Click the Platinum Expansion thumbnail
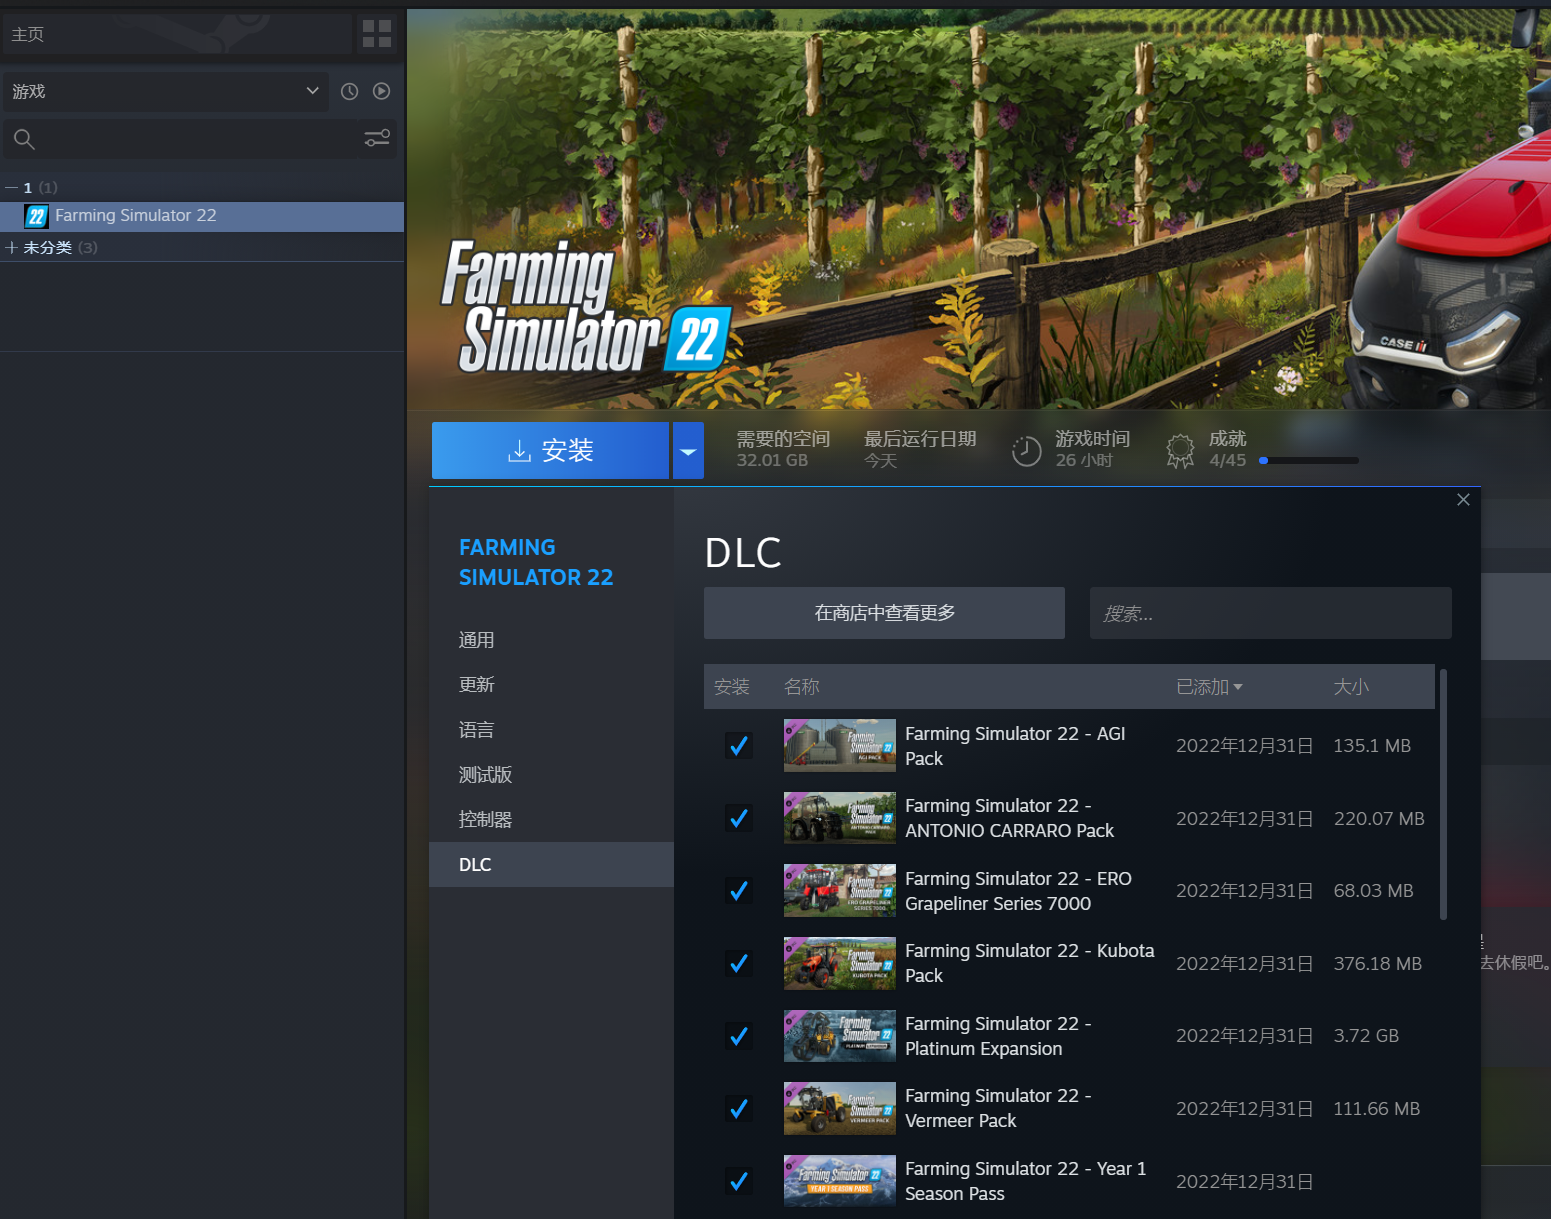Viewport: 1551px width, 1219px height. tap(840, 1036)
